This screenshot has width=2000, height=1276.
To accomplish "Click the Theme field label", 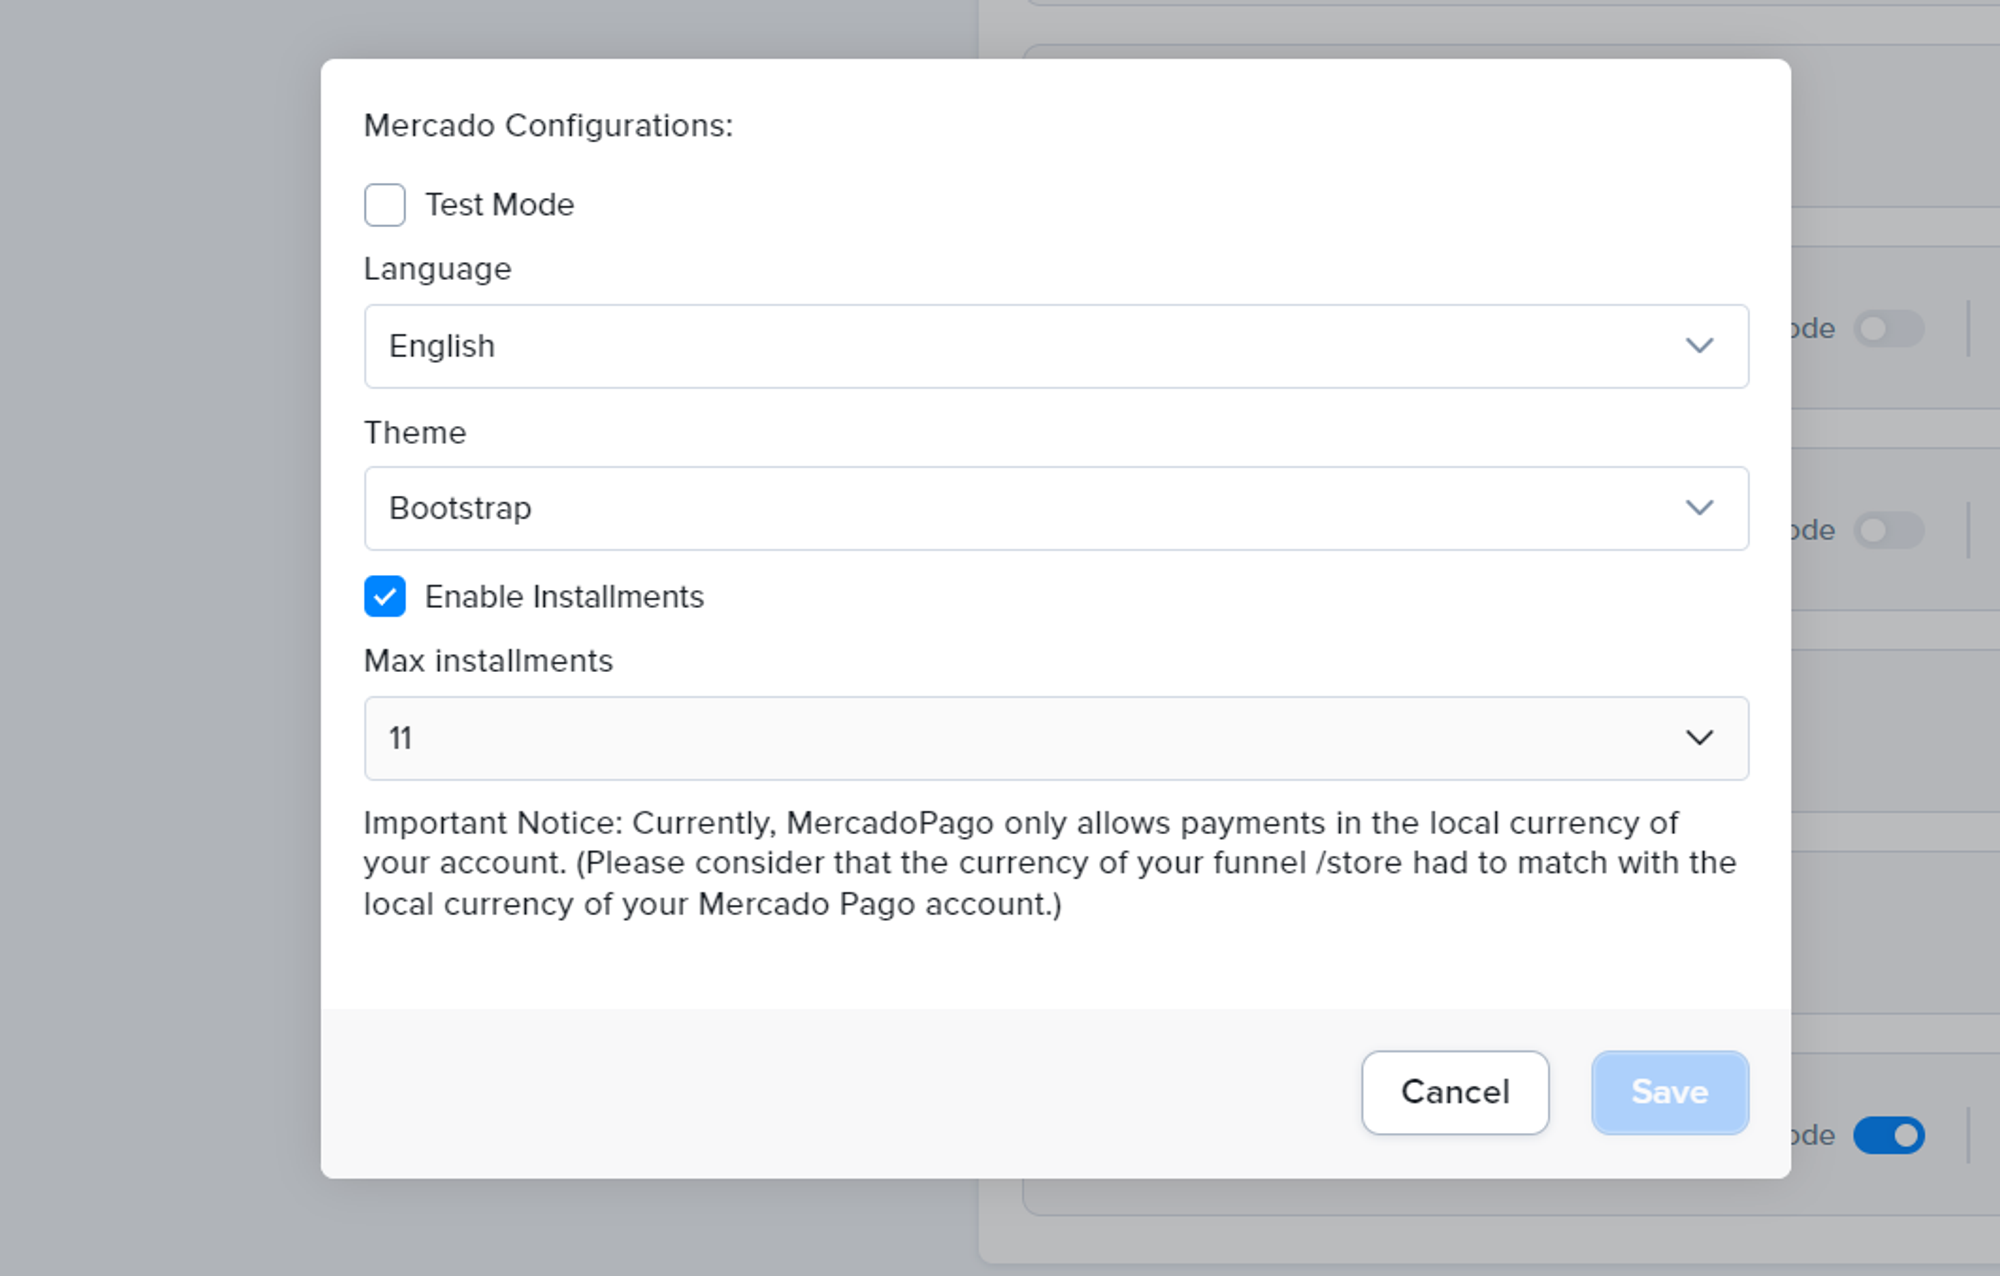I will (415, 433).
